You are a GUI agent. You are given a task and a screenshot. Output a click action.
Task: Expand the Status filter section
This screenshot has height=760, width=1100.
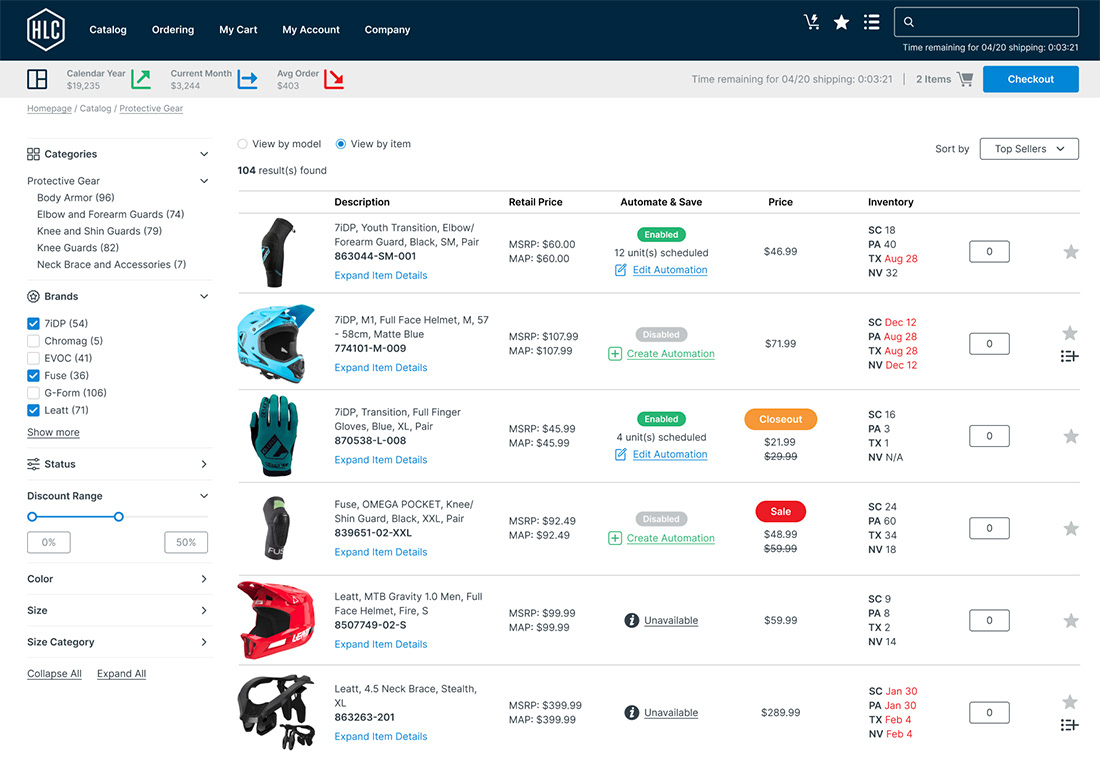(x=204, y=464)
